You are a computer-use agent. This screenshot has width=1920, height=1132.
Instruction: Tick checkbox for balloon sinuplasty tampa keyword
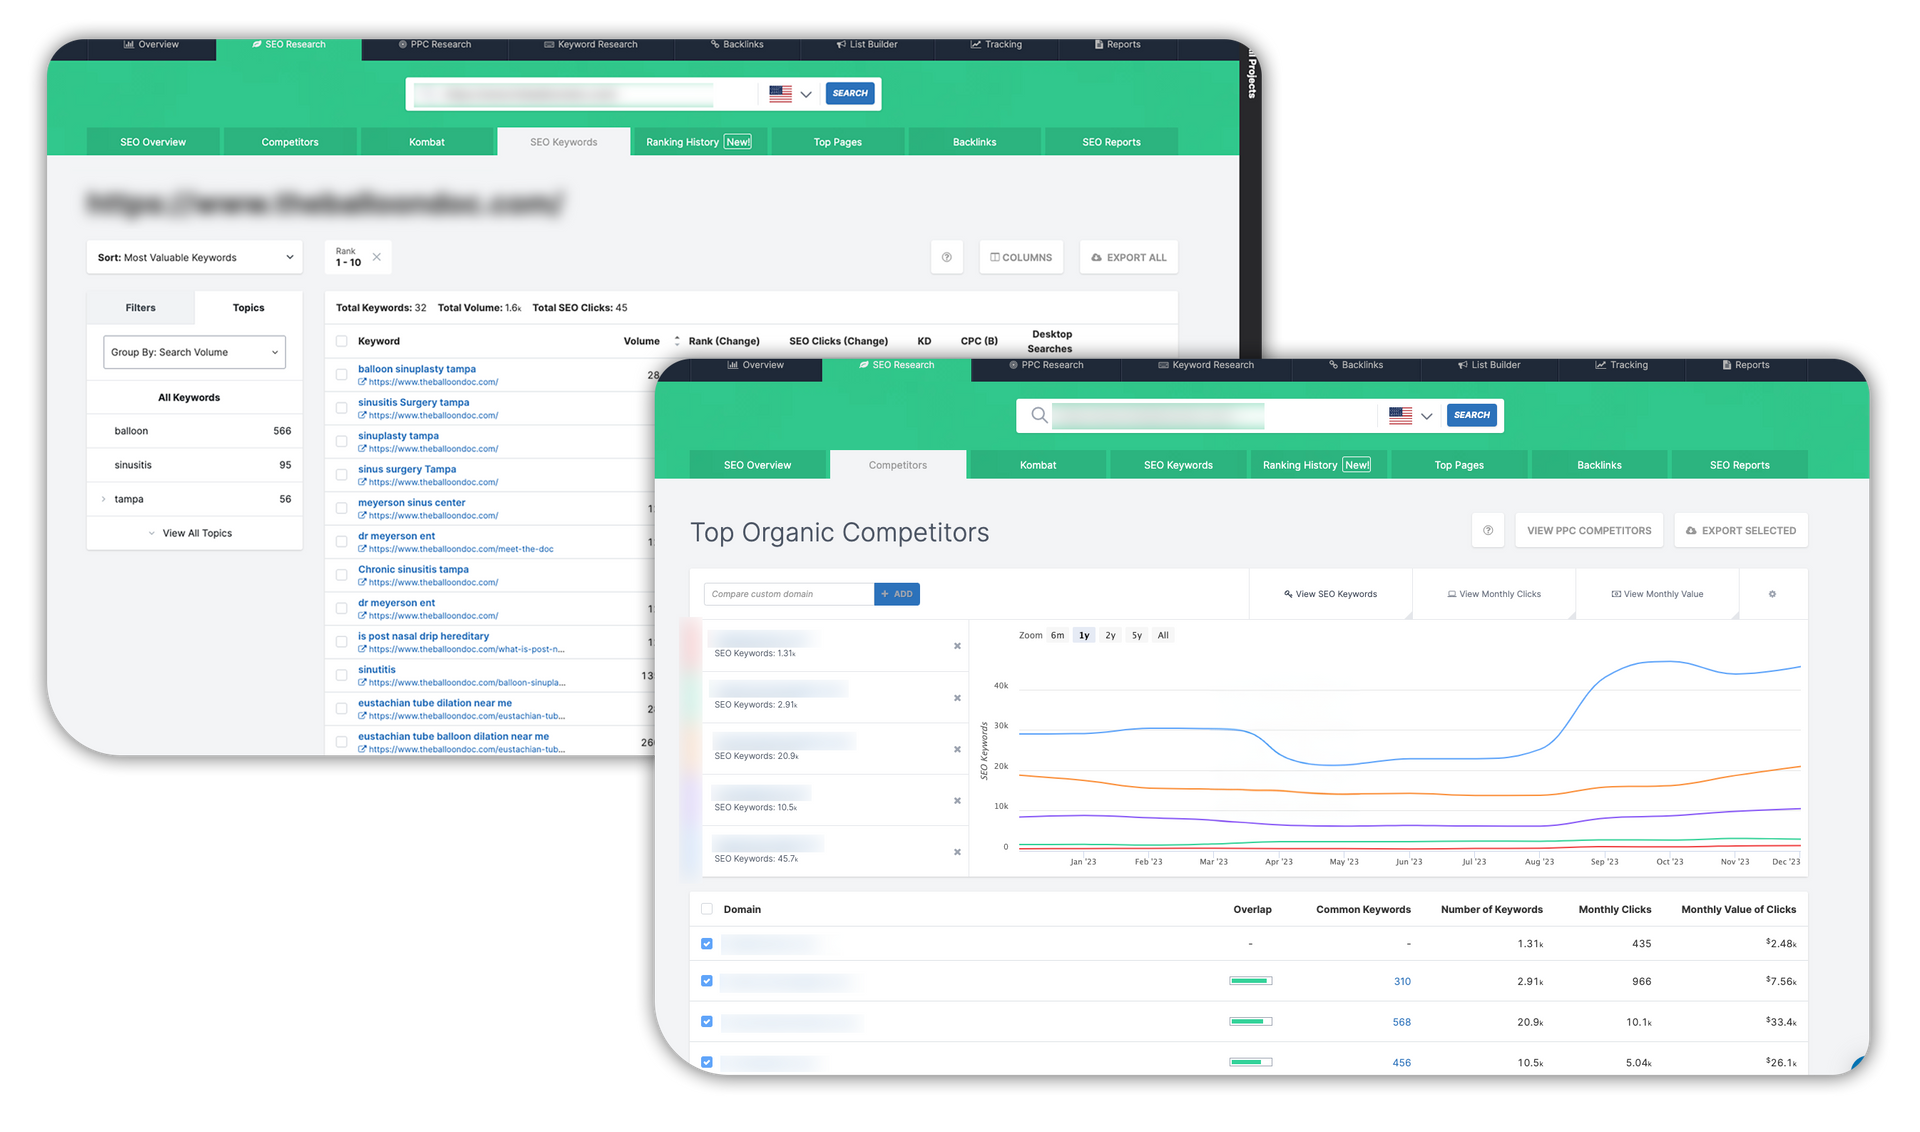342,375
